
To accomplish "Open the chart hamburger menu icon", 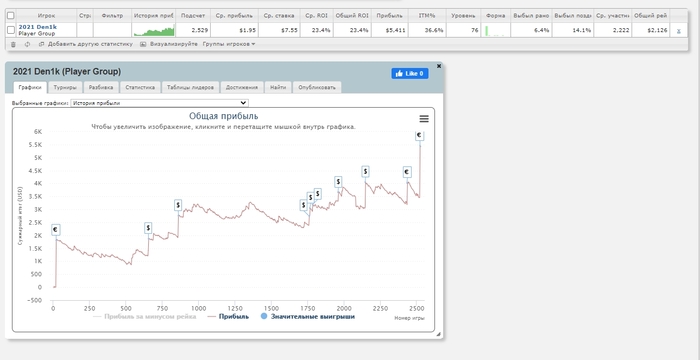I will pyautogui.click(x=424, y=119).
